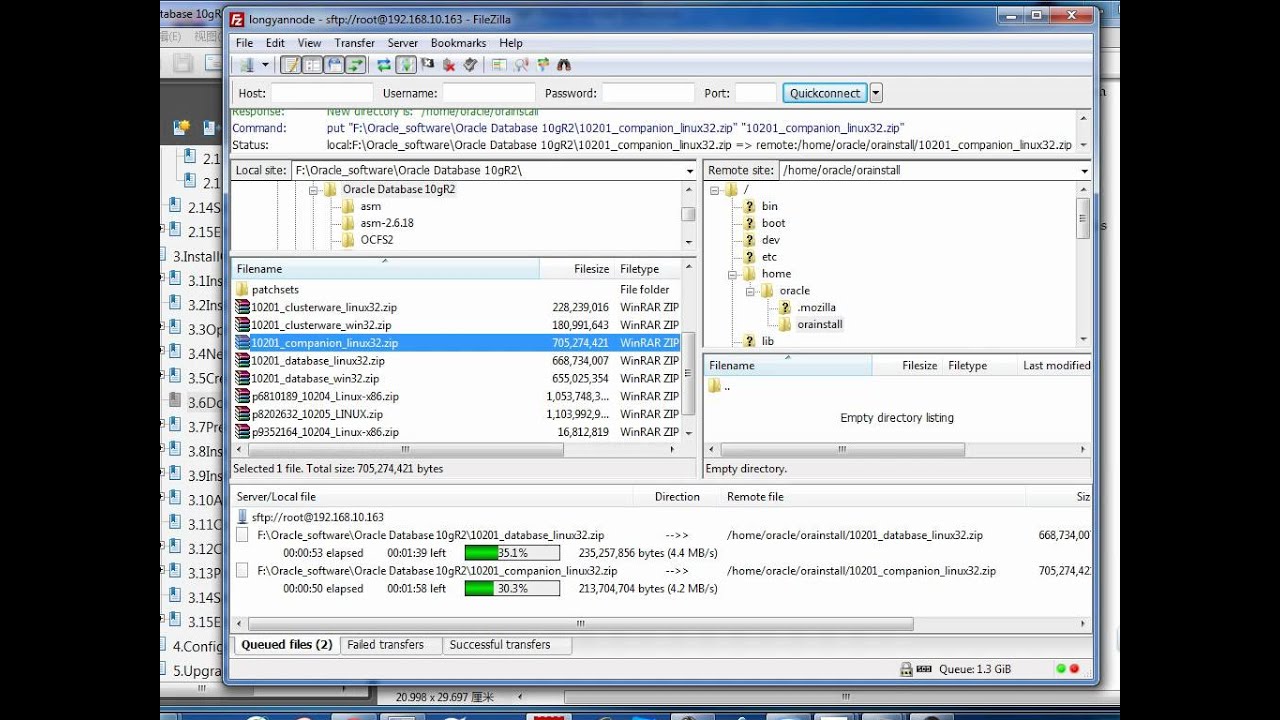Image resolution: width=1280 pixels, height=720 pixels.
Task: Select the asm-2.6.18 local folder
Action: (x=387, y=223)
